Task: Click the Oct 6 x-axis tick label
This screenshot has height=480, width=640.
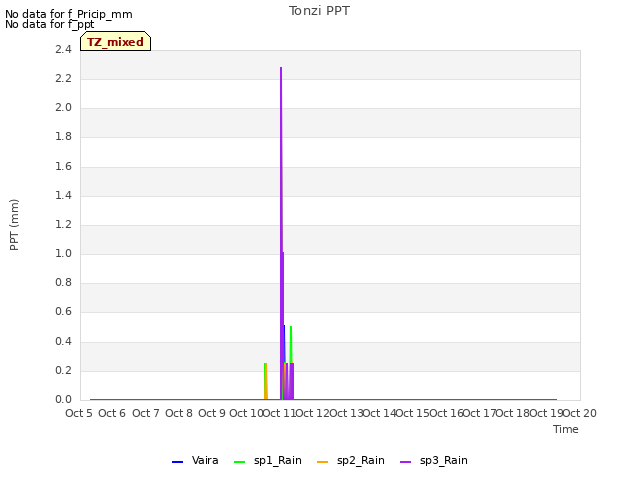Action: (x=112, y=413)
